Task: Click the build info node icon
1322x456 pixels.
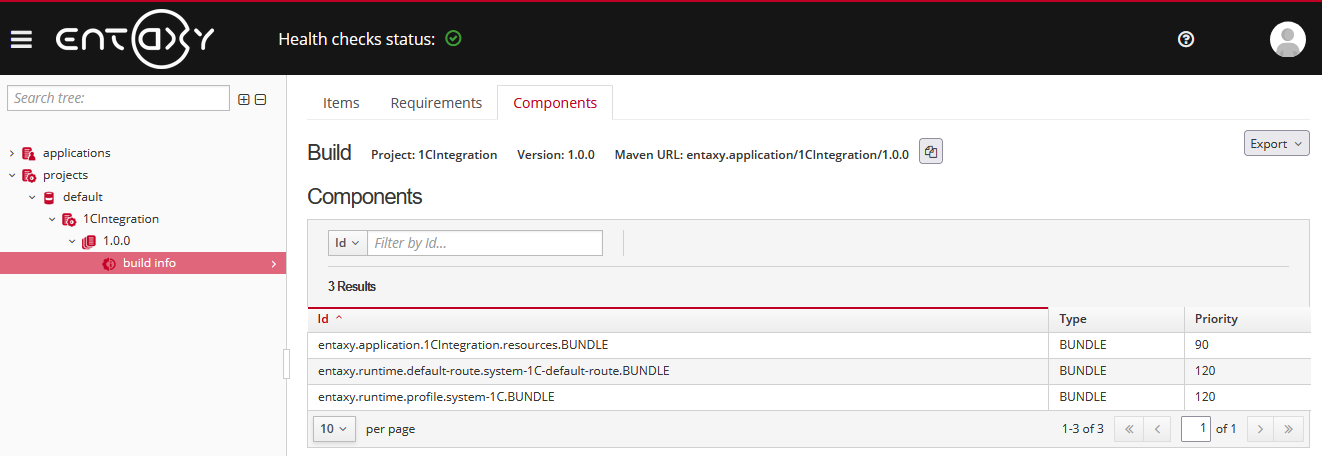Action: point(109,263)
